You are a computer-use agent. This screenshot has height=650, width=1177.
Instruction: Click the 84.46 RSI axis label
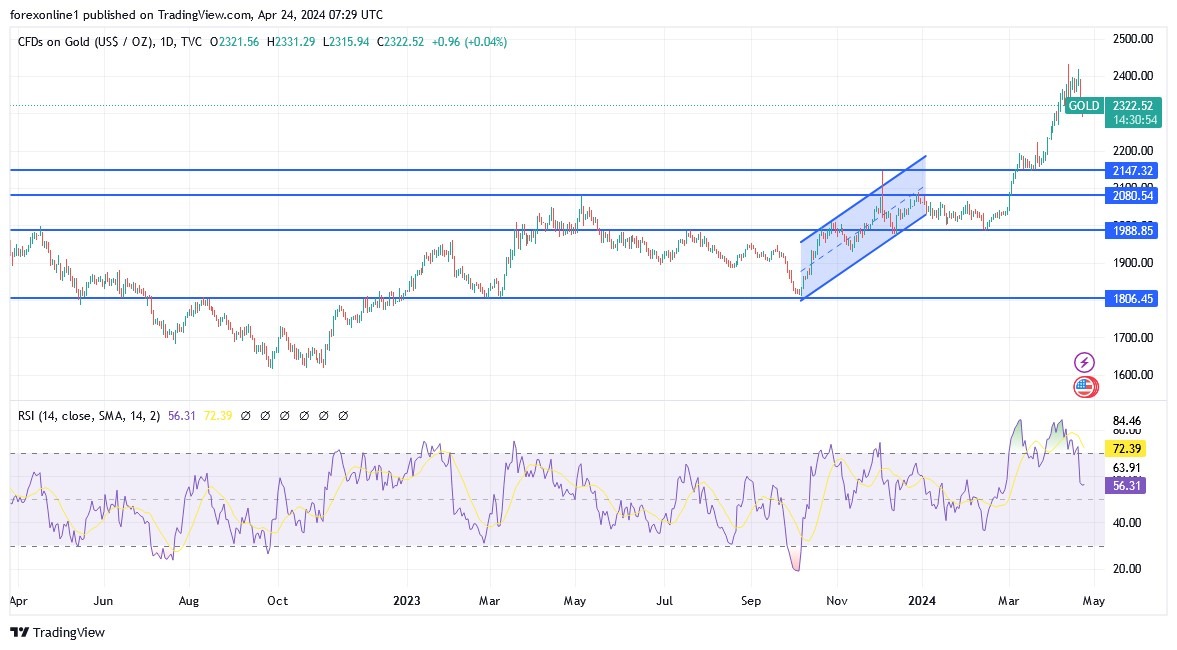(1127, 421)
